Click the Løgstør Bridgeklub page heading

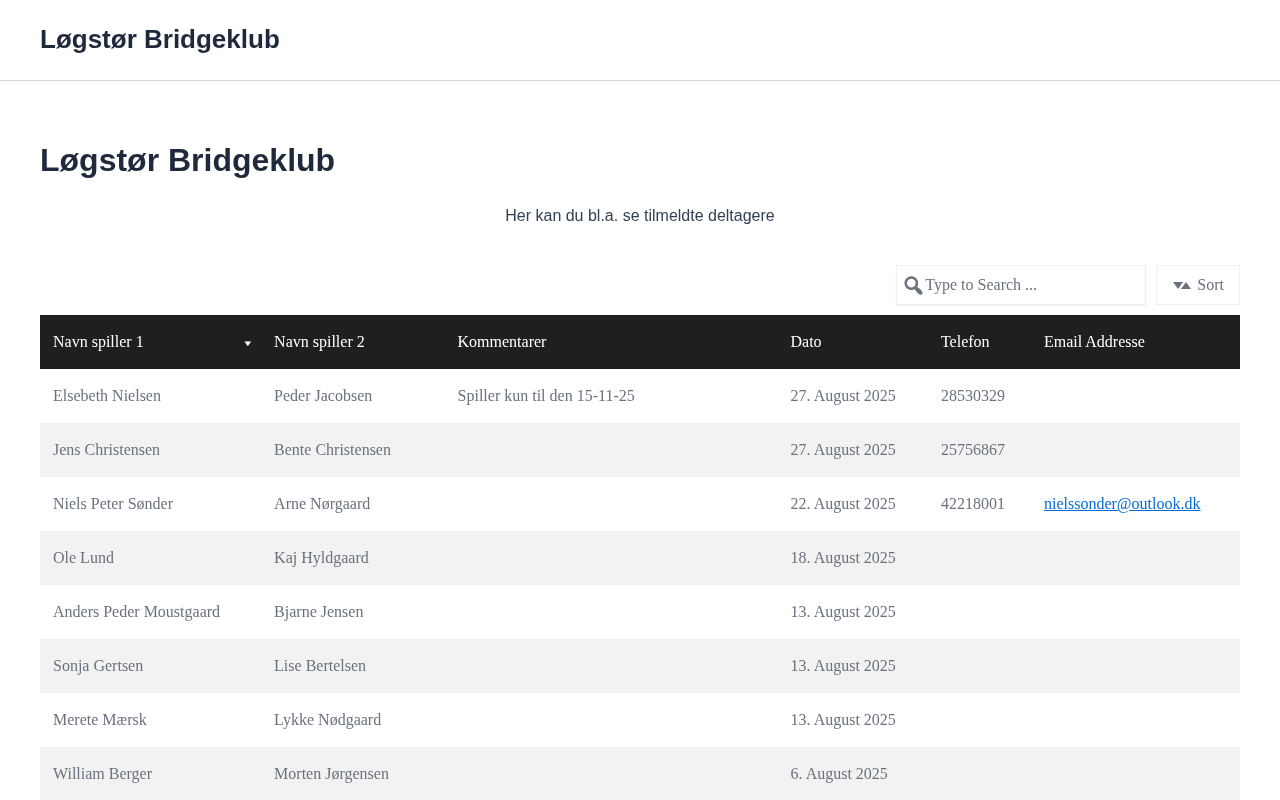[187, 160]
